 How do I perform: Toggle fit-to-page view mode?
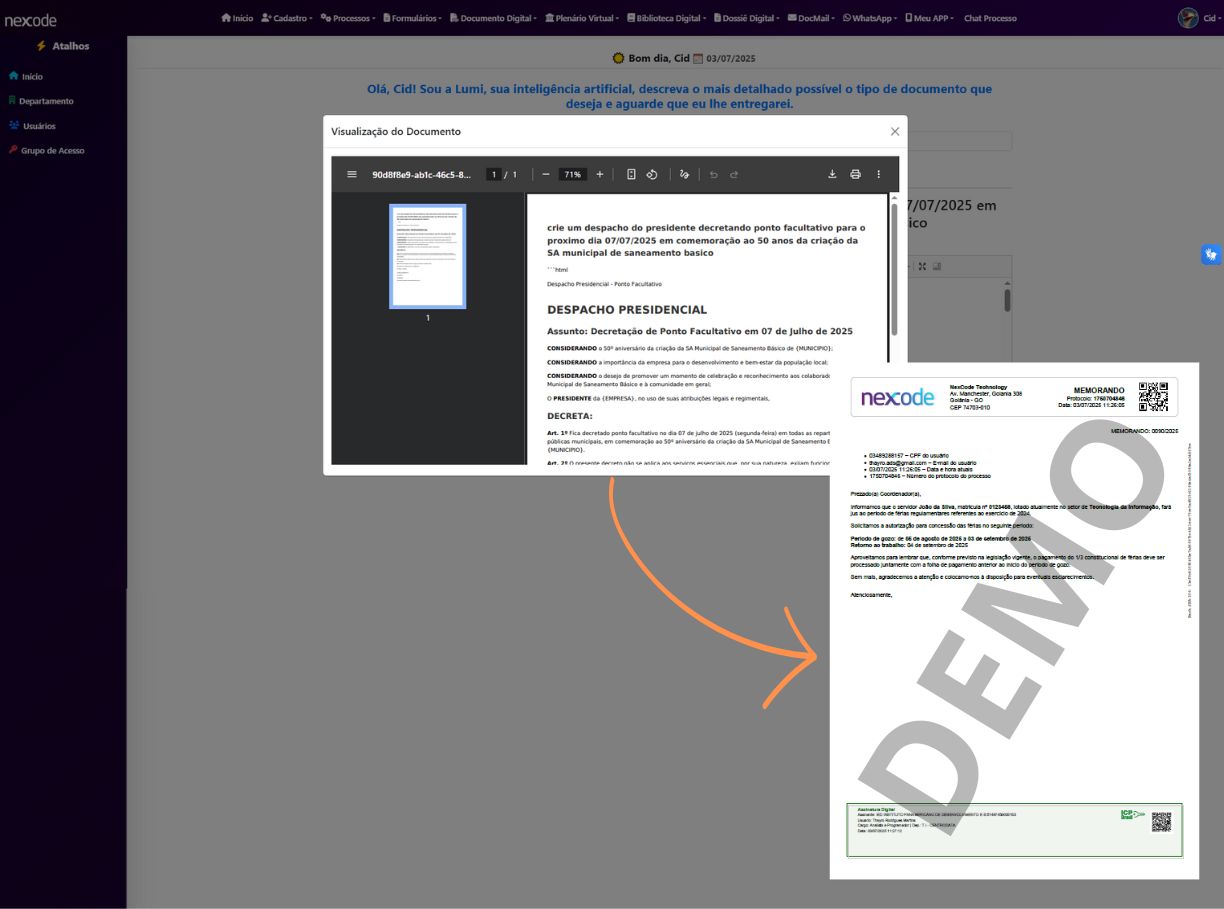(630, 173)
